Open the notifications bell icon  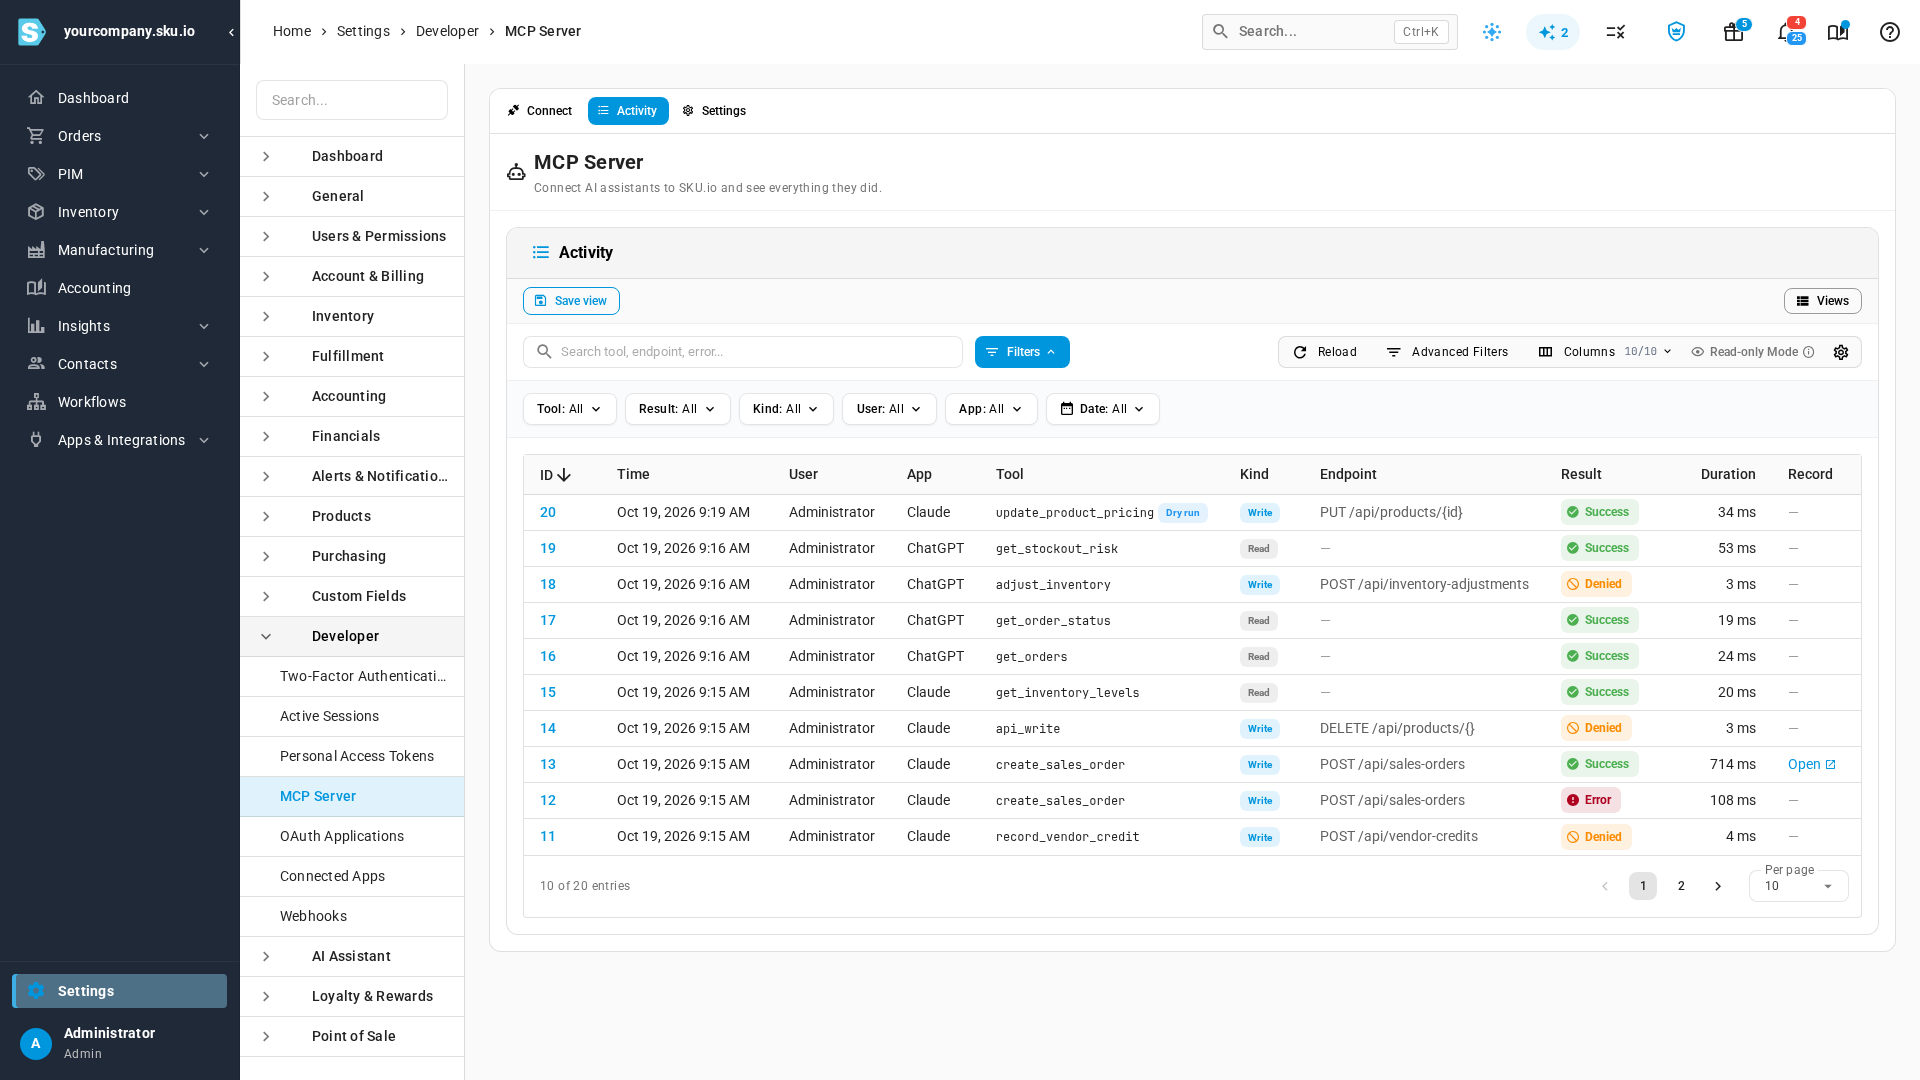(1788, 32)
